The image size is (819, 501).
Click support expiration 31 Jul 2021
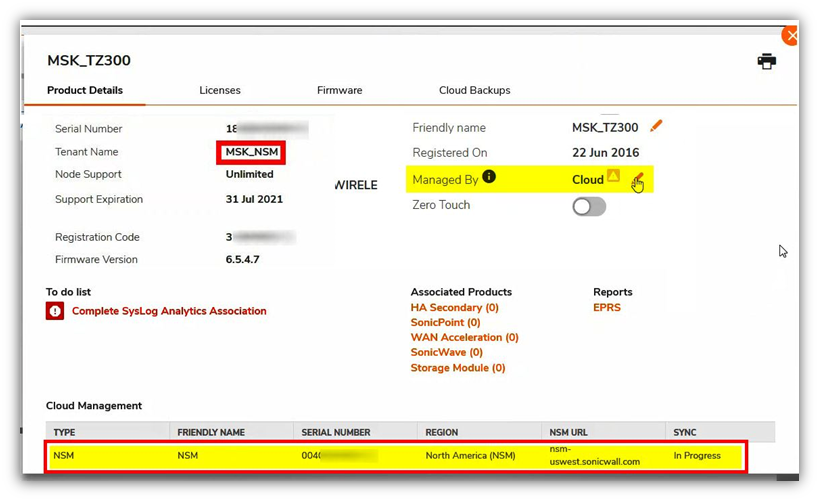click(254, 199)
